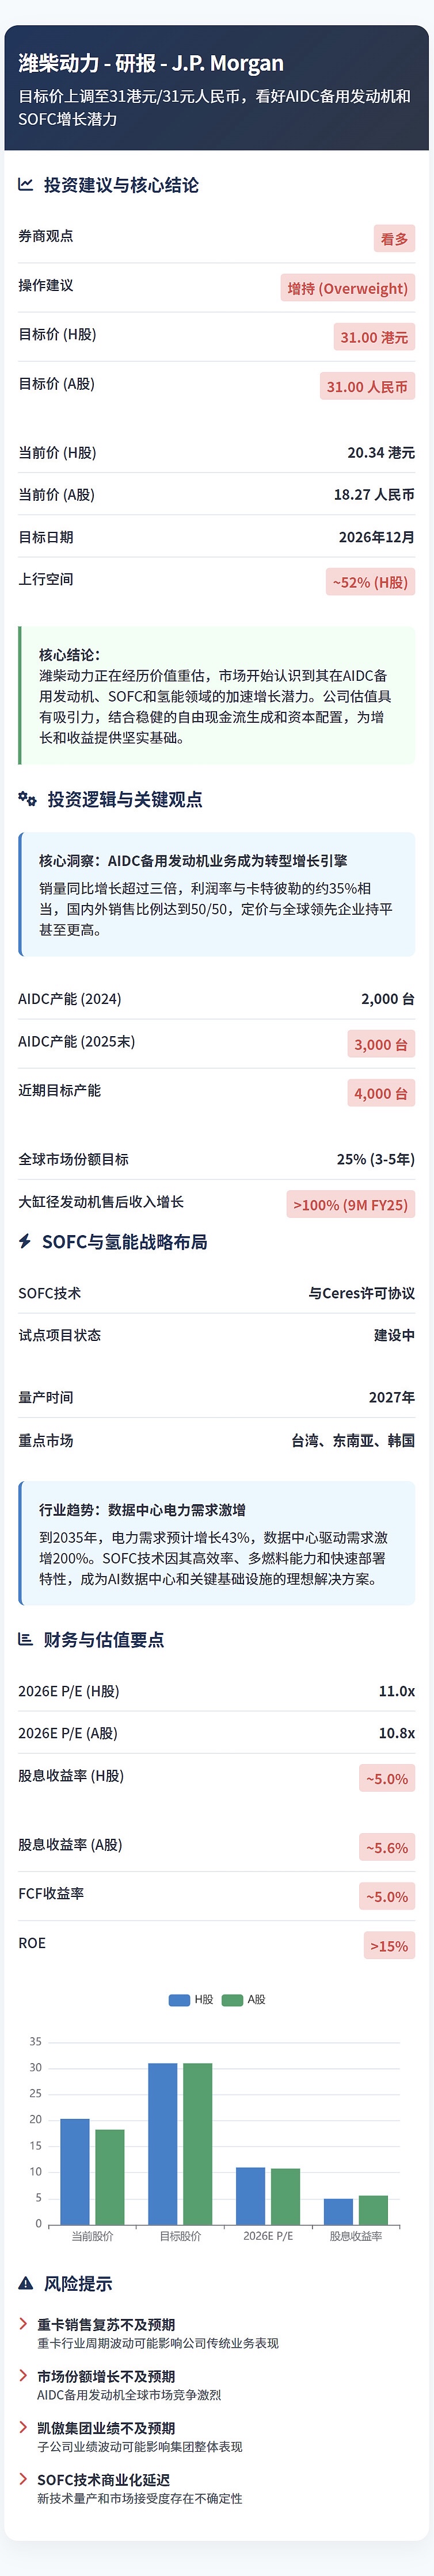
Task: Click the chevron beside 重卡销售复苏不及预期
Action: (x=24, y=2324)
